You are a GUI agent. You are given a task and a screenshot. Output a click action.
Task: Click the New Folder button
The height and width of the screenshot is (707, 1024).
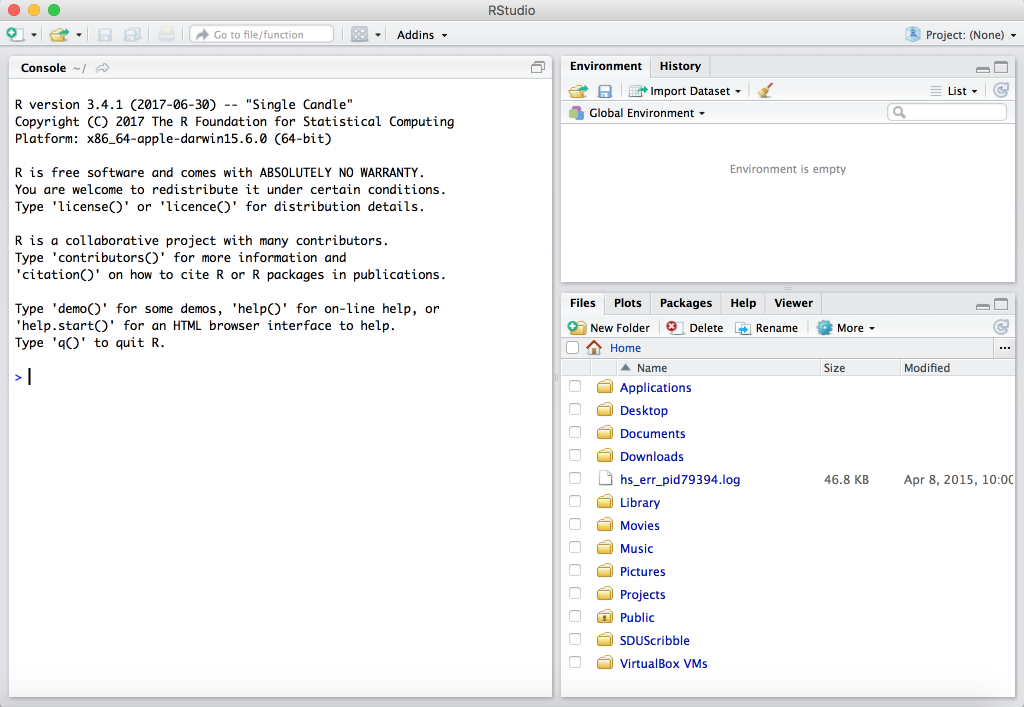click(x=609, y=328)
